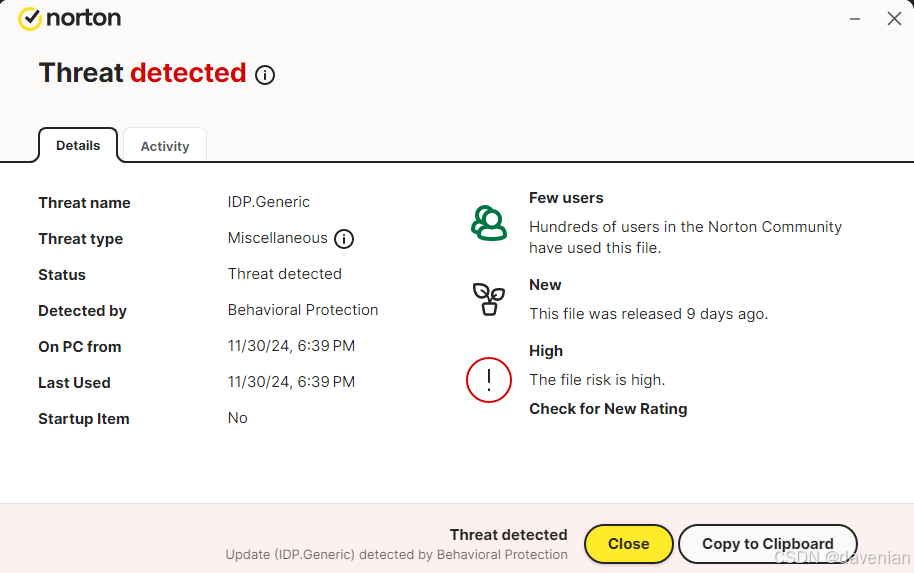Screen dimensions: 914x573
Task: Click the Status value Threat detected
Action: click(x=285, y=274)
